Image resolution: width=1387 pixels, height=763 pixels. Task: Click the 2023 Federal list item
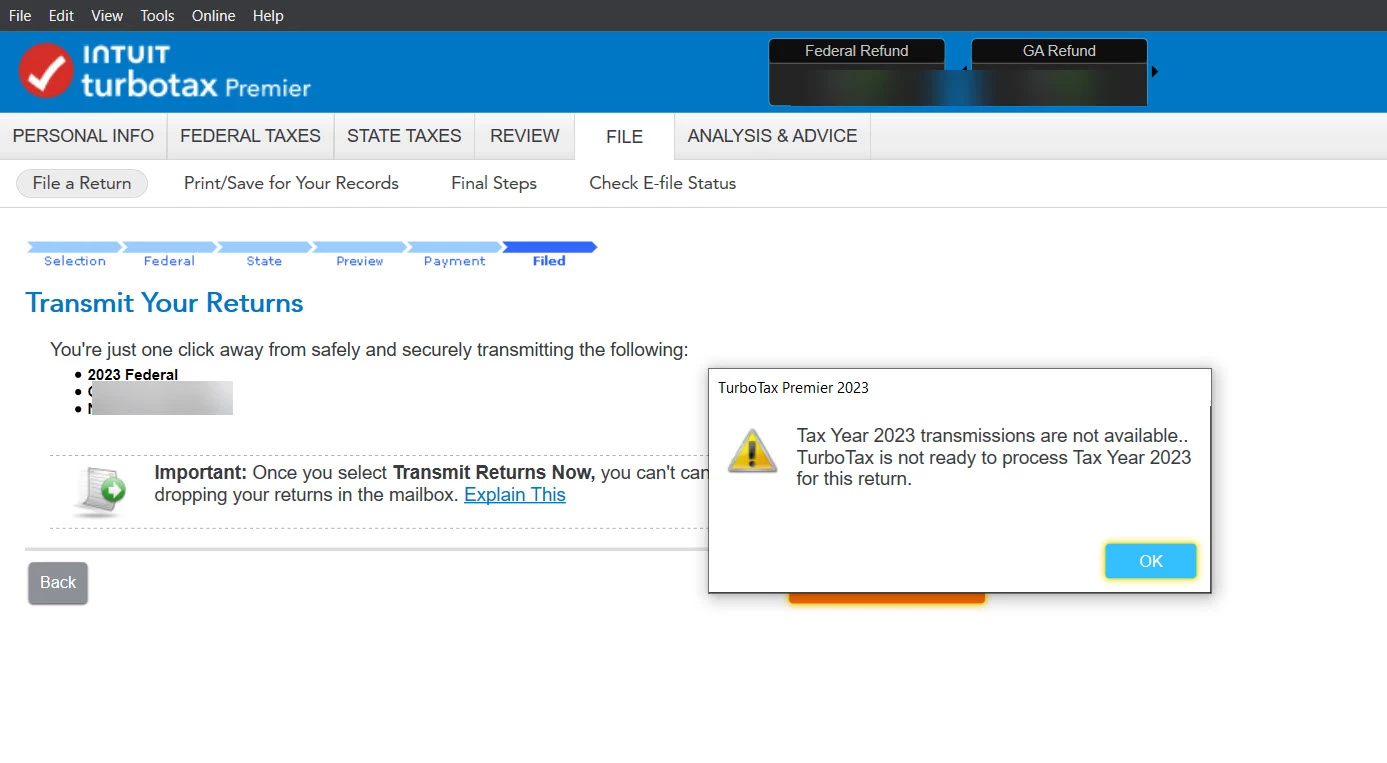click(x=133, y=375)
